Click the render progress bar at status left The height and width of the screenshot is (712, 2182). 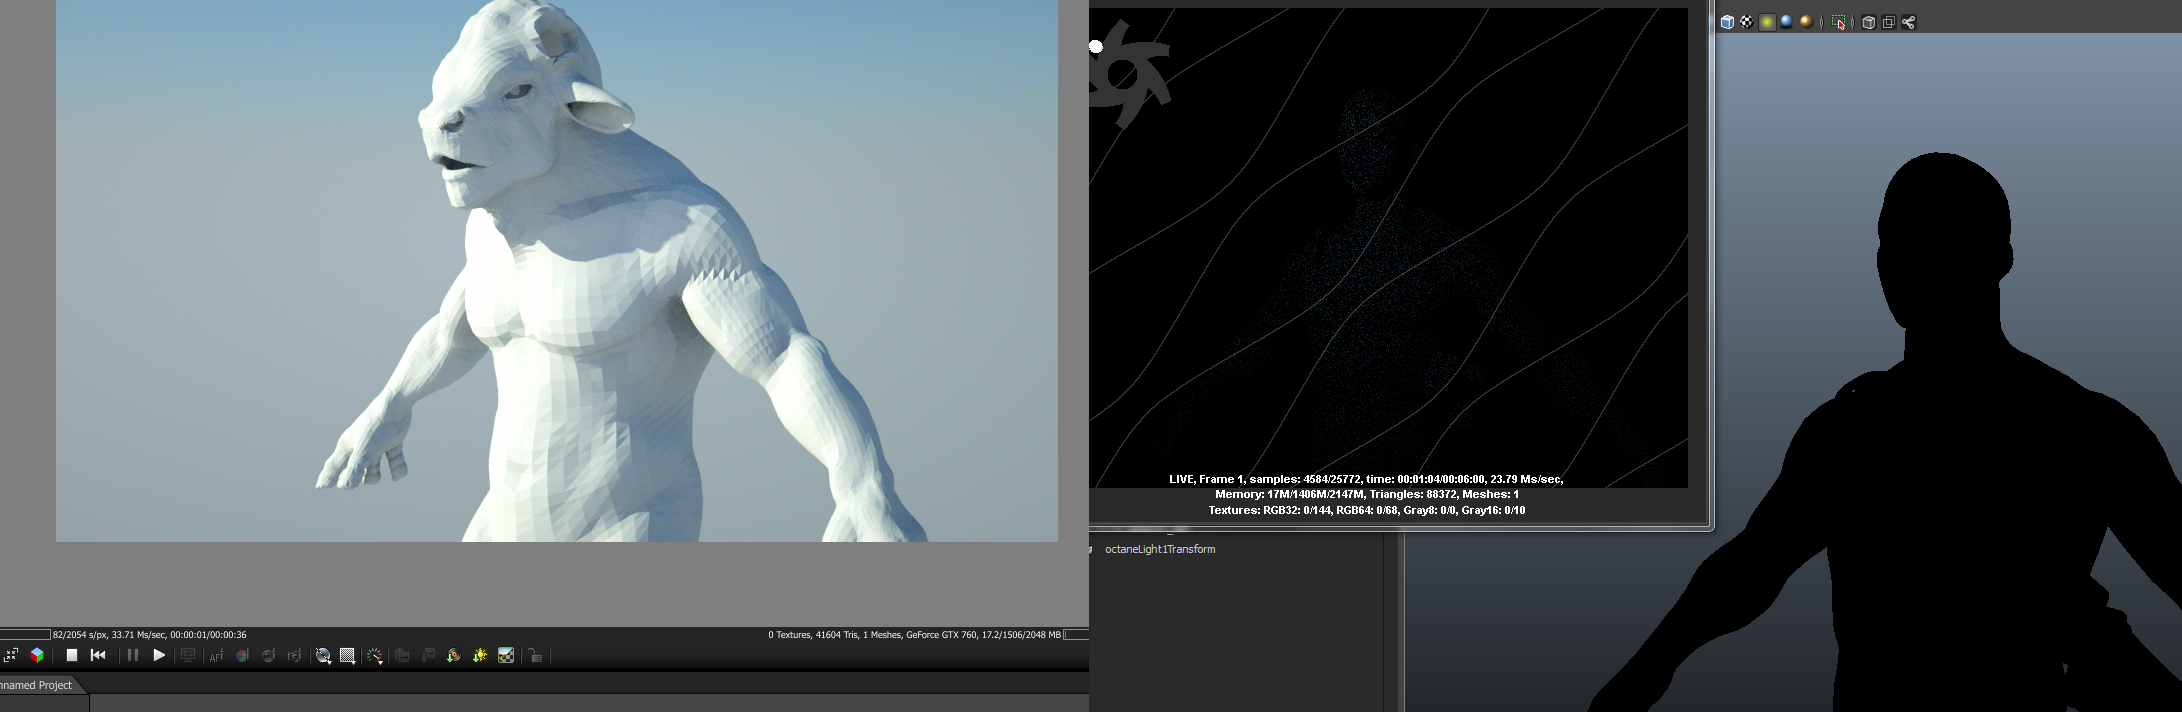(x=25, y=634)
